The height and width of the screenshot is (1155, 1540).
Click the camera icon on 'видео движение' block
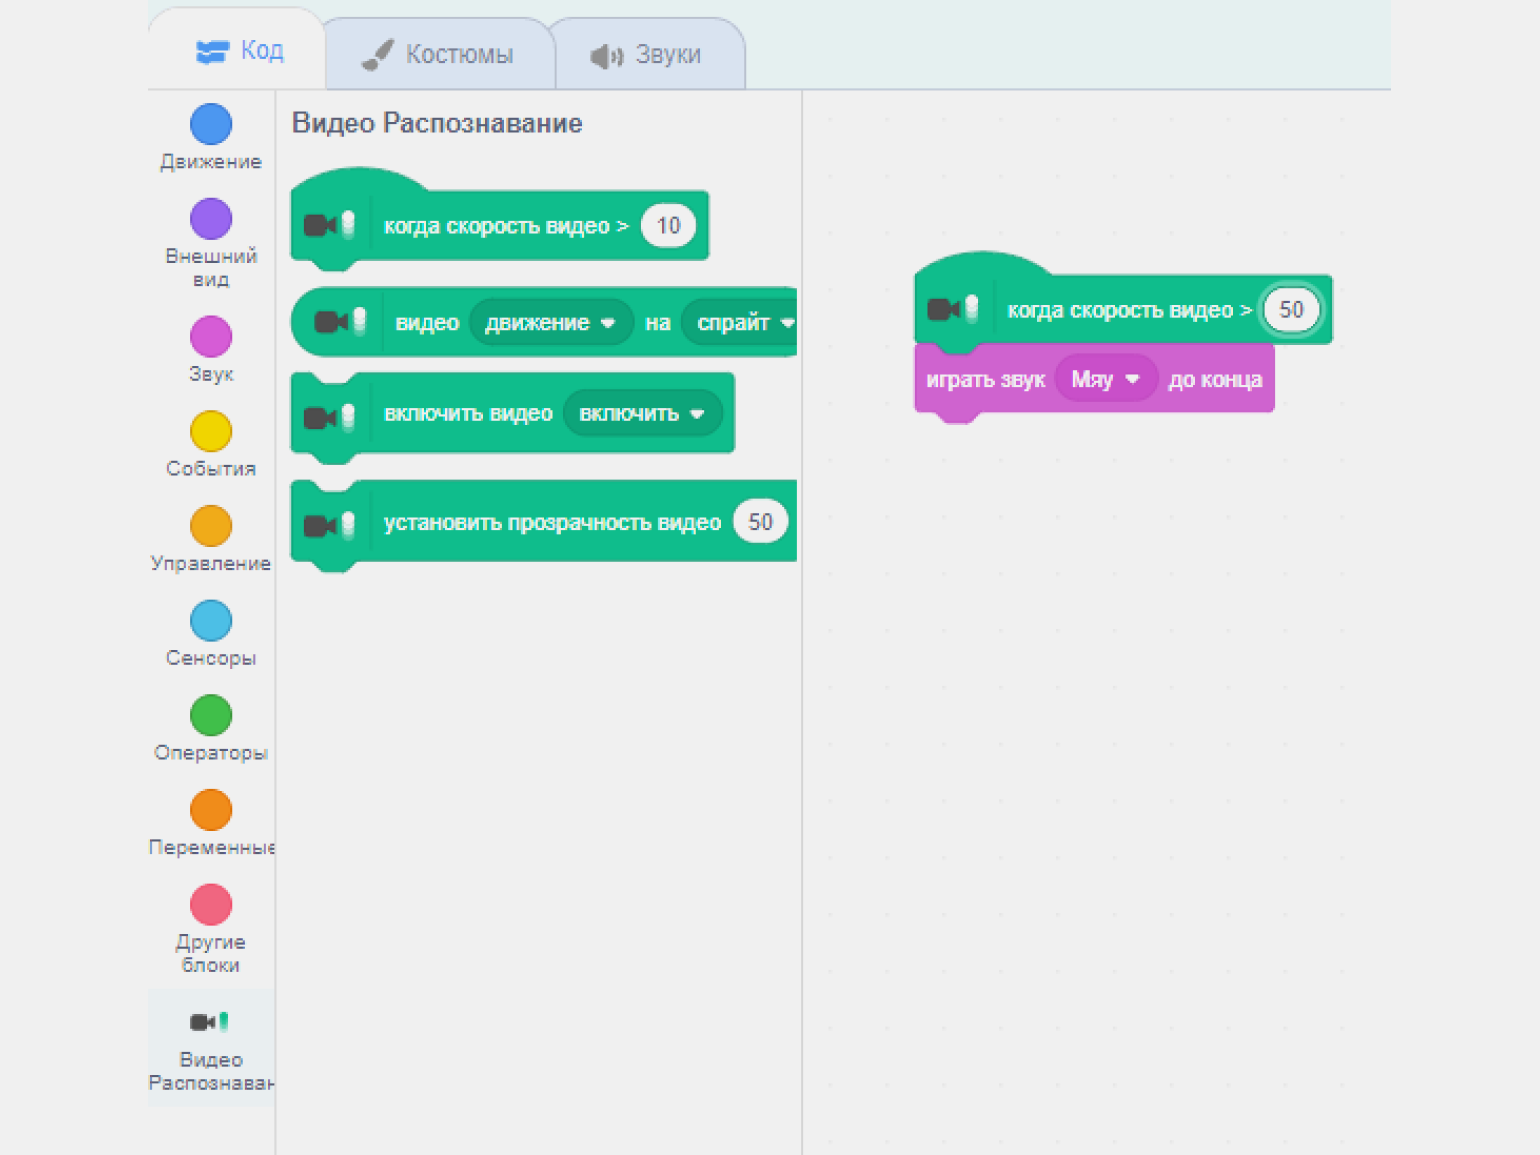[x=340, y=321]
